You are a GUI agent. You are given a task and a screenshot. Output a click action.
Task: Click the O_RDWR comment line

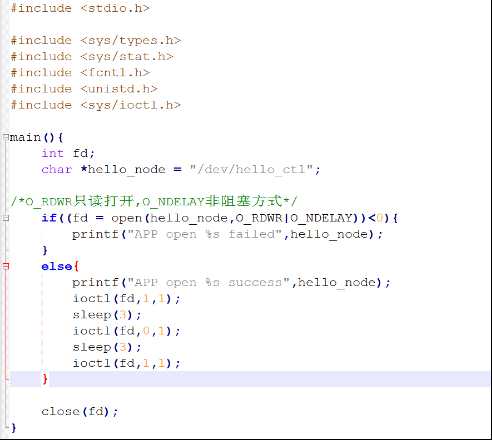[154, 201]
